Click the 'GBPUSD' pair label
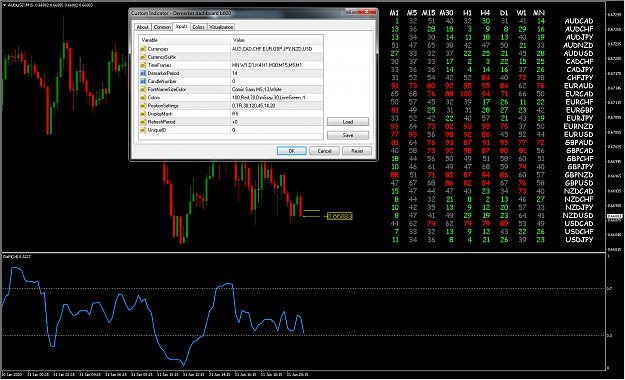Screen dimensions: 625x380 pyautogui.click(x=579, y=183)
